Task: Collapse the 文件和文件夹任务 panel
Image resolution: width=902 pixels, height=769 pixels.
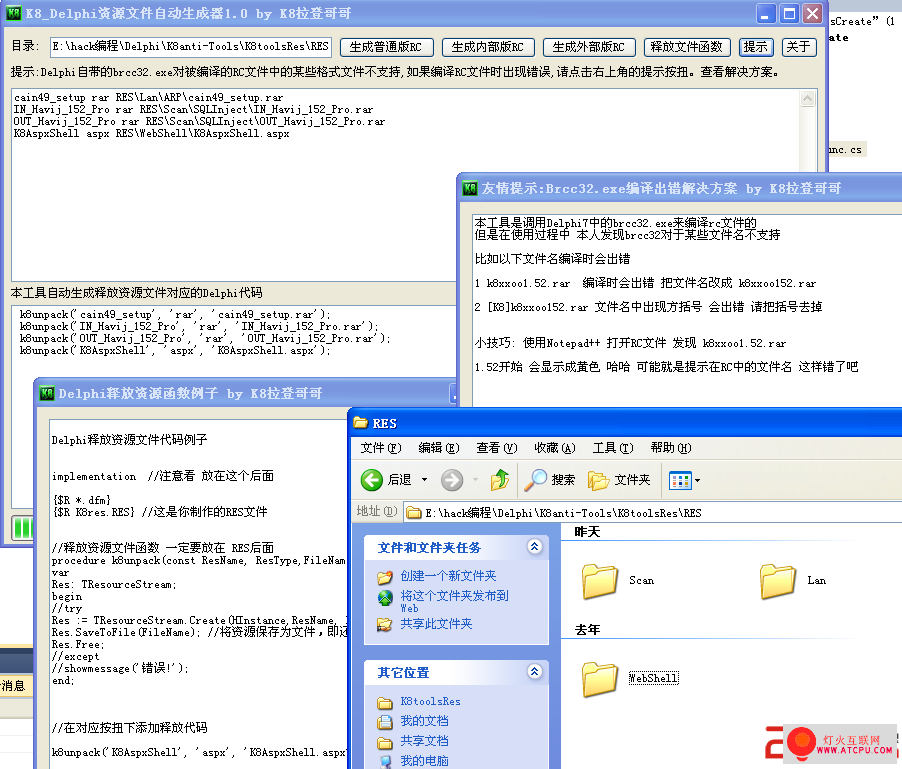Action: pyautogui.click(x=534, y=546)
